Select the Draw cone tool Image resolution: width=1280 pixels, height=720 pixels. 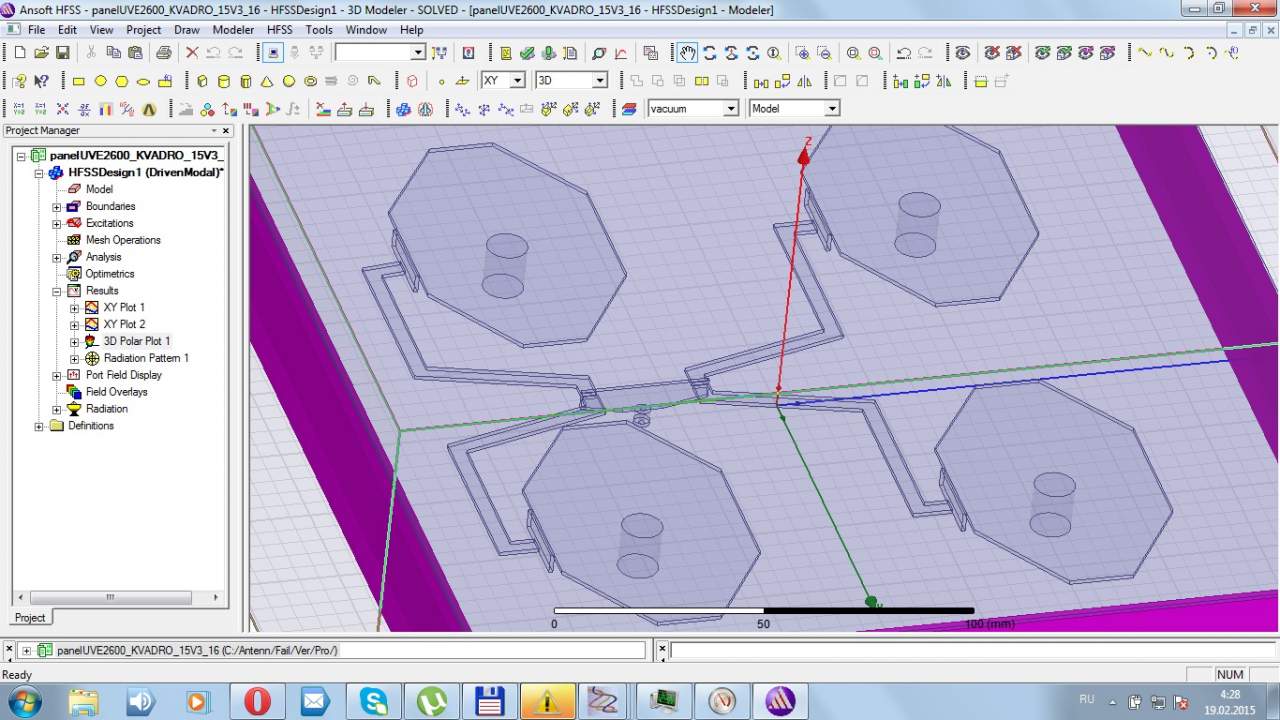[x=267, y=81]
